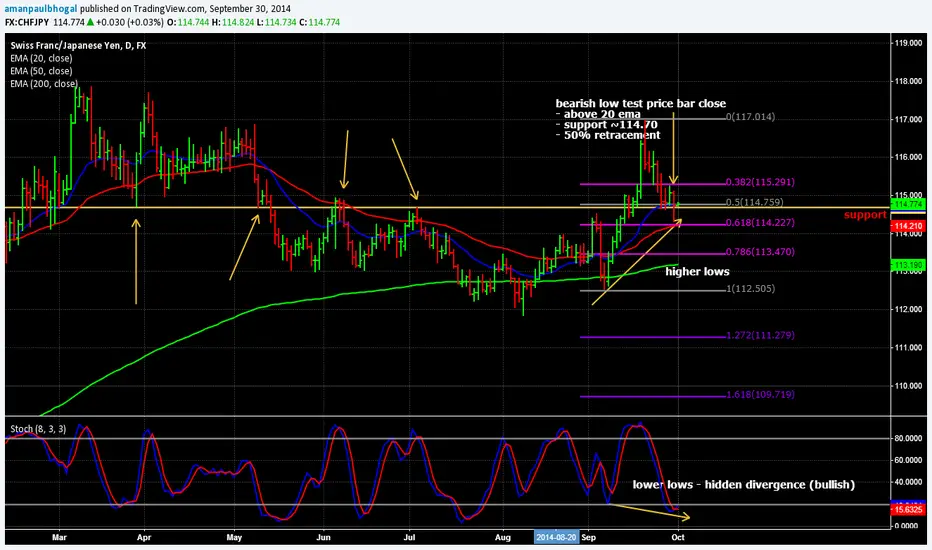Select the EMA (50, close) indicator label
Image resolution: width=932 pixels, height=550 pixels.
click(41, 71)
